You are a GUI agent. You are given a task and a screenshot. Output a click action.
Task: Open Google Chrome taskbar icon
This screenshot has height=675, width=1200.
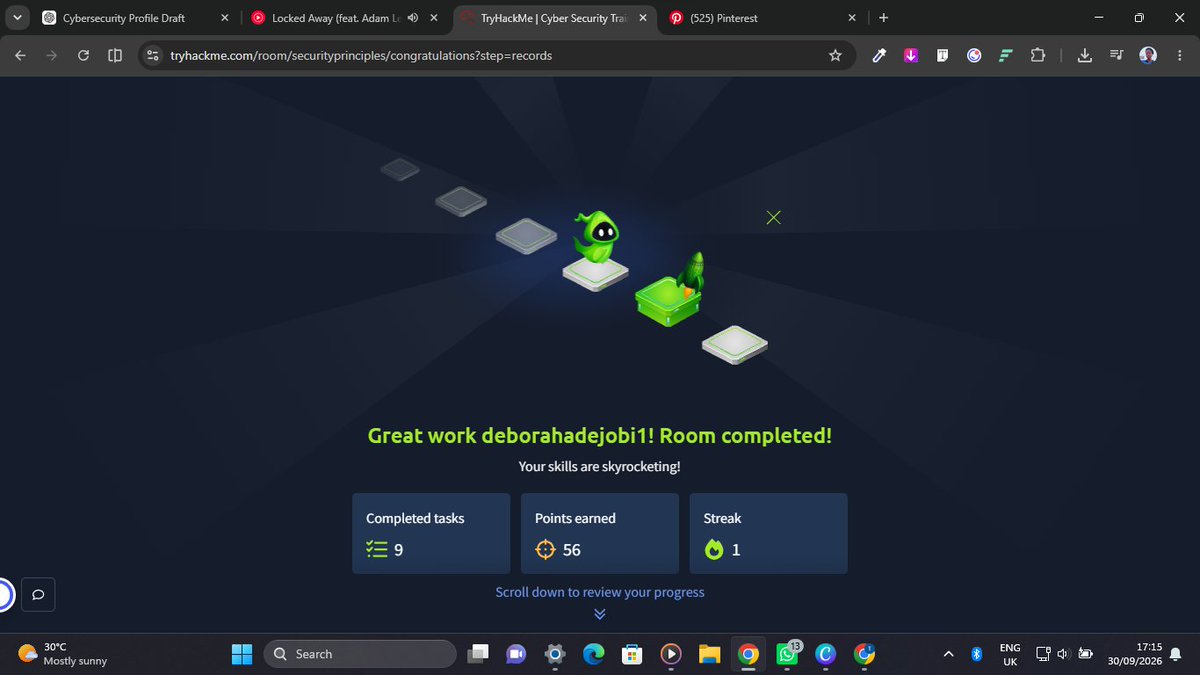click(747, 654)
